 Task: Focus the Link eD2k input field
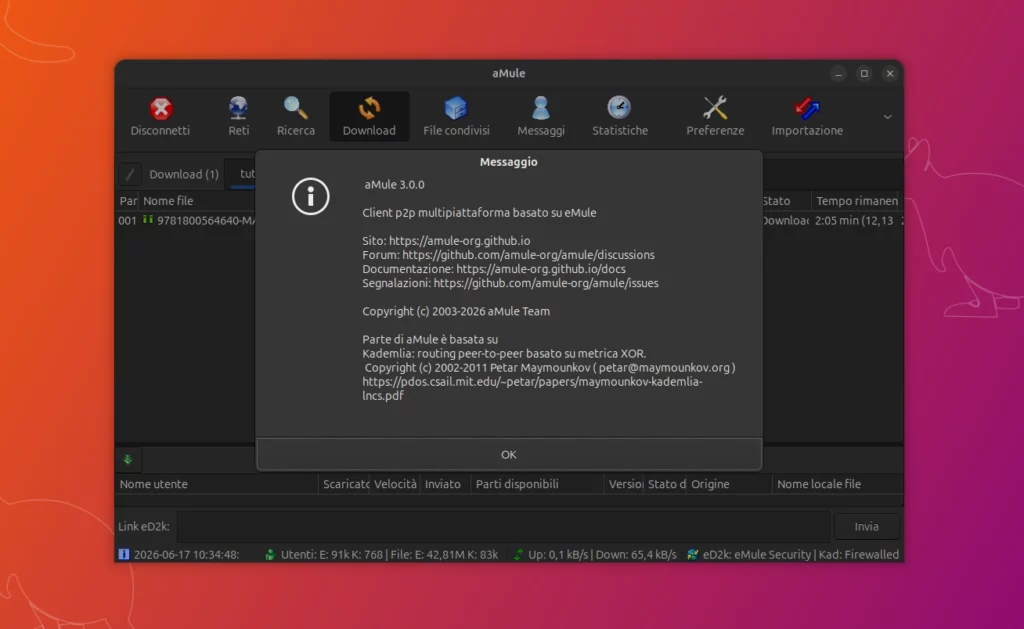pyautogui.click(x=503, y=526)
